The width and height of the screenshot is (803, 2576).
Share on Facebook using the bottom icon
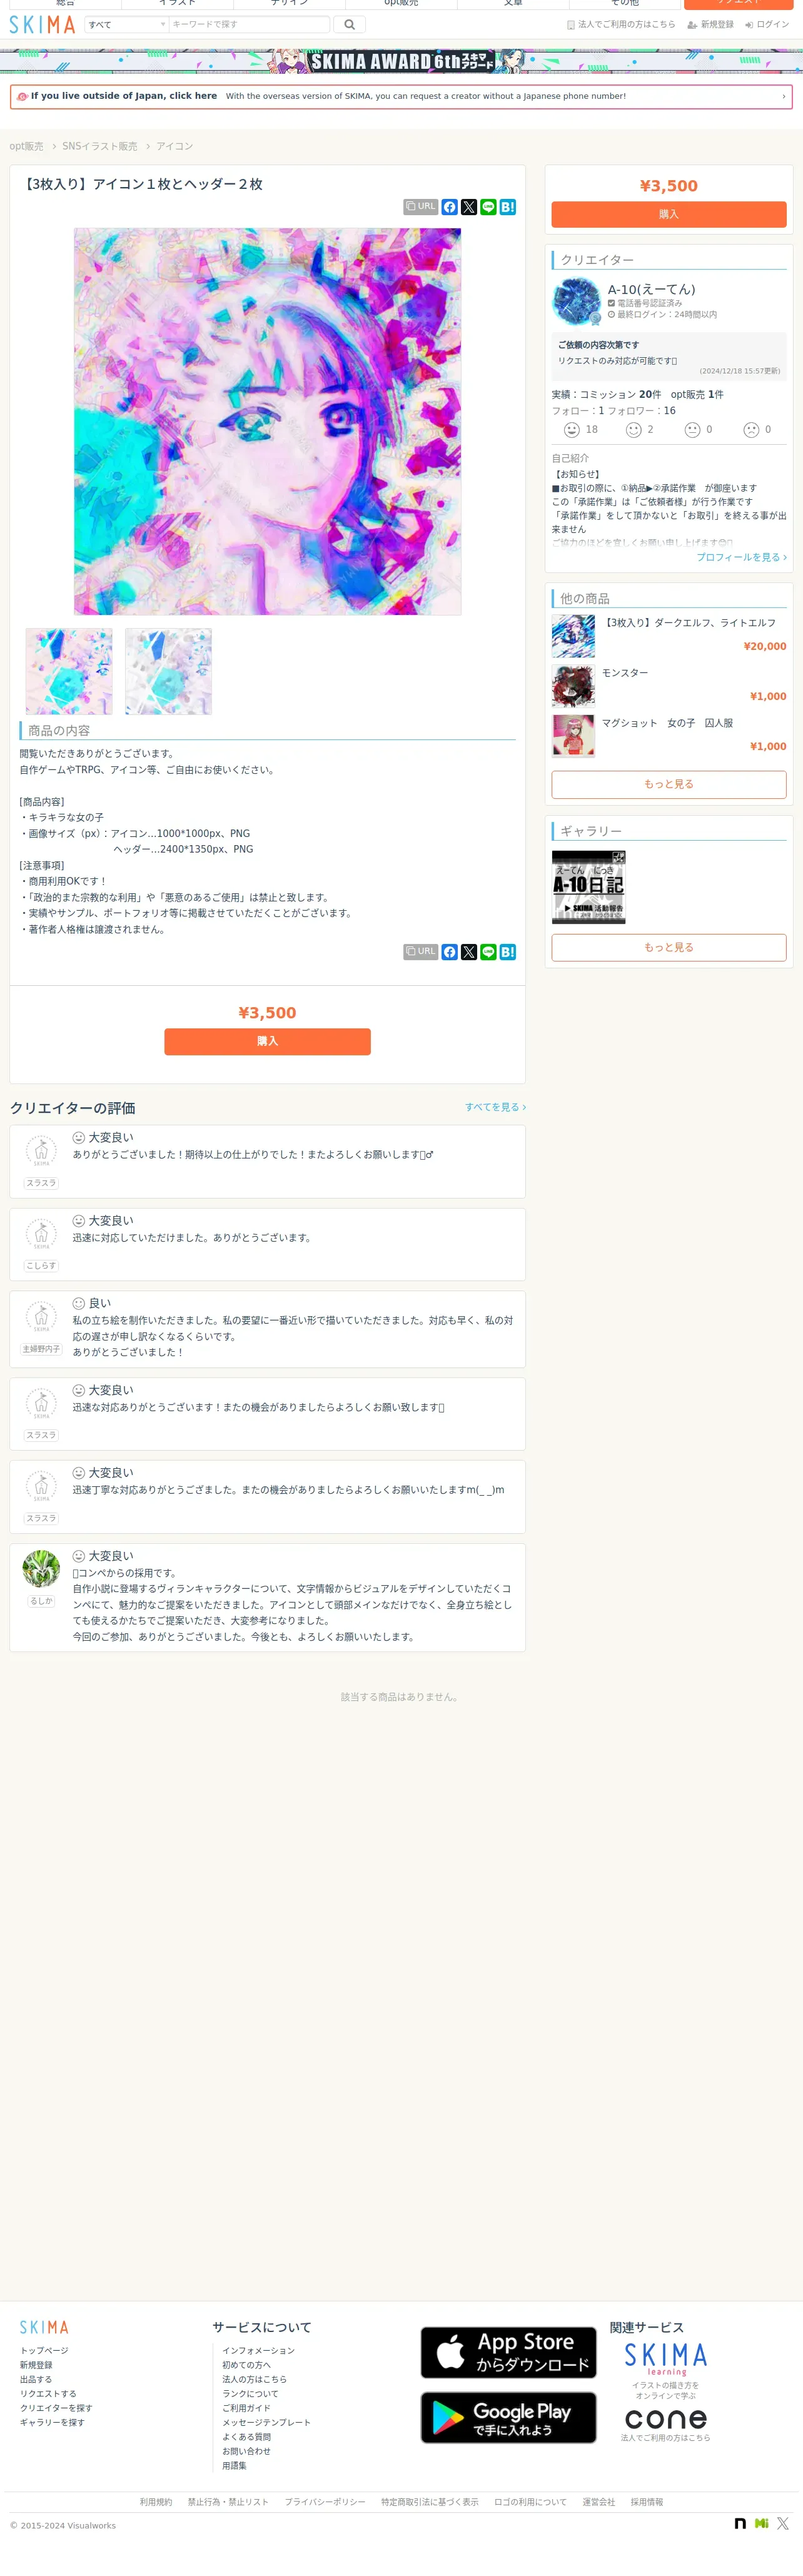pyautogui.click(x=450, y=952)
